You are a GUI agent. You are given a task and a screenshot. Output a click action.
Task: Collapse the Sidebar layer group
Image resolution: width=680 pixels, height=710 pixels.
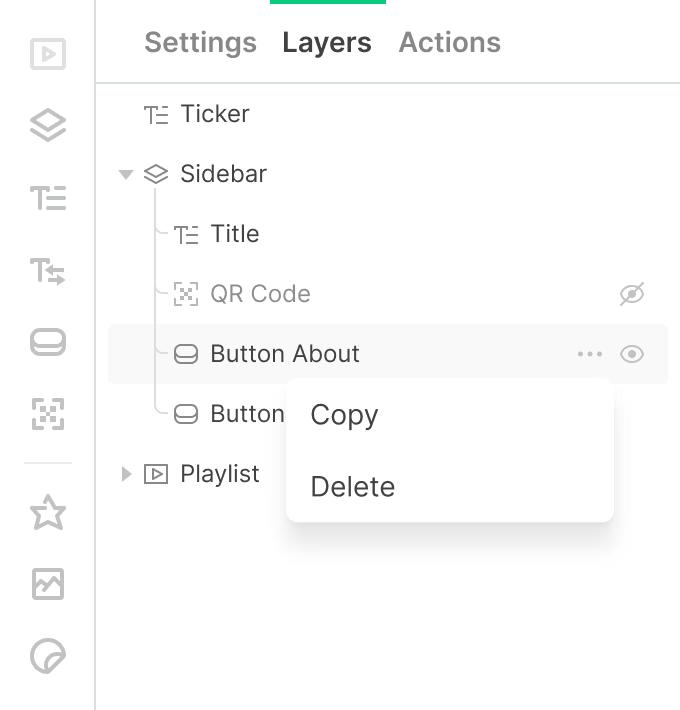[126, 174]
